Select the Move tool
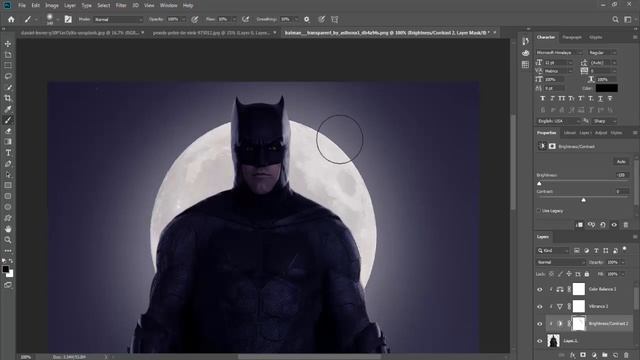Viewport: 640px width, 360px height. (8, 44)
